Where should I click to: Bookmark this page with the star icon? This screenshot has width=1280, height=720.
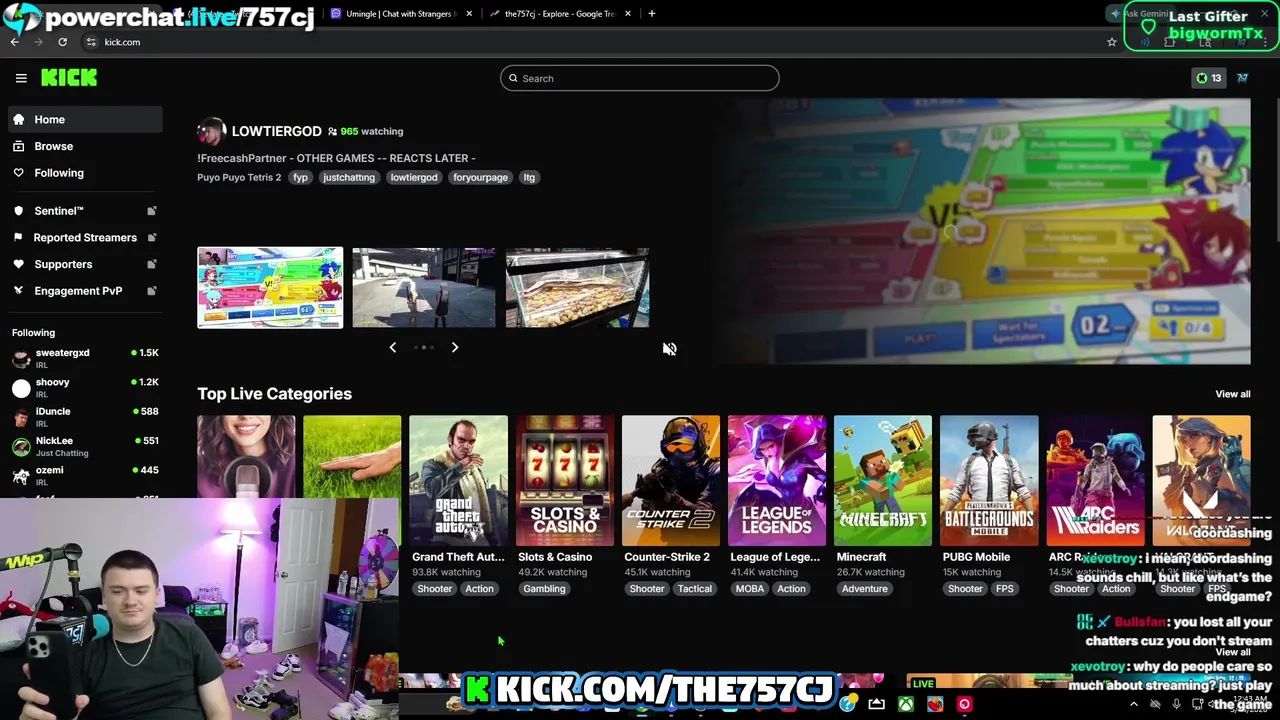pyautogui.click(x=1111, y=42)
